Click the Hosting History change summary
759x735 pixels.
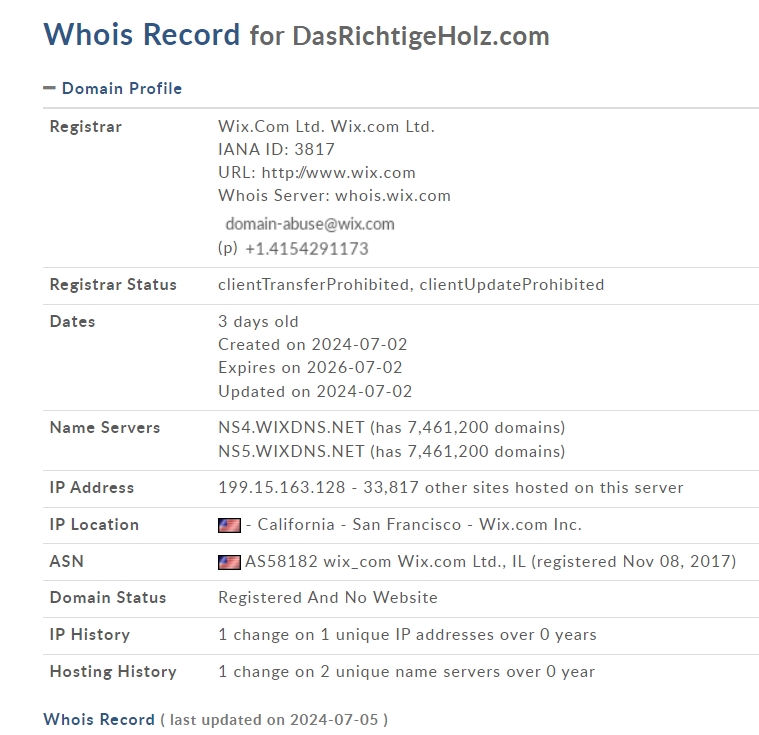point(406,672)
